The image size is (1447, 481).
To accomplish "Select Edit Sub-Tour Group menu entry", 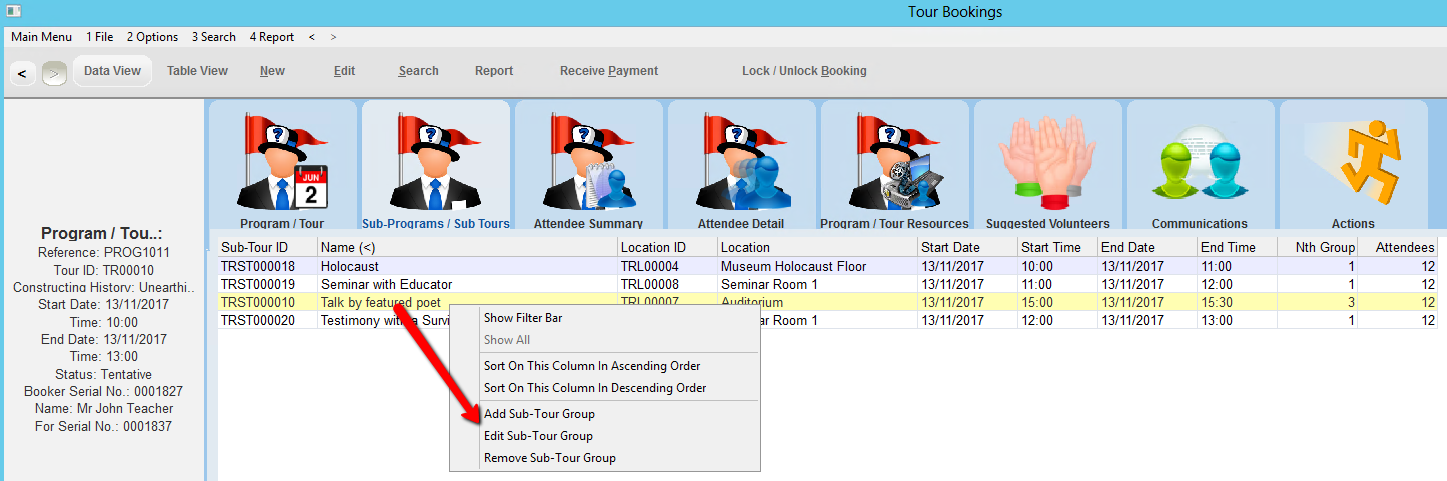I will coord(538,436).
